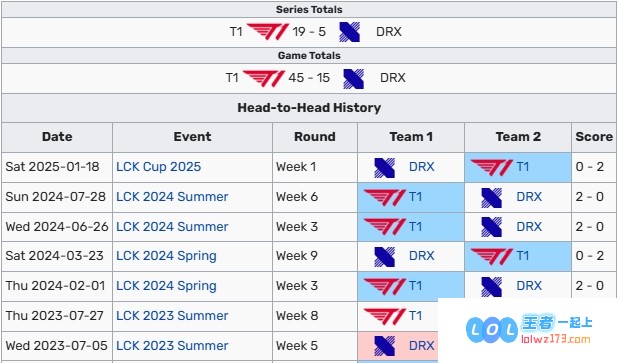Click the Event column header

coord(192,137)
